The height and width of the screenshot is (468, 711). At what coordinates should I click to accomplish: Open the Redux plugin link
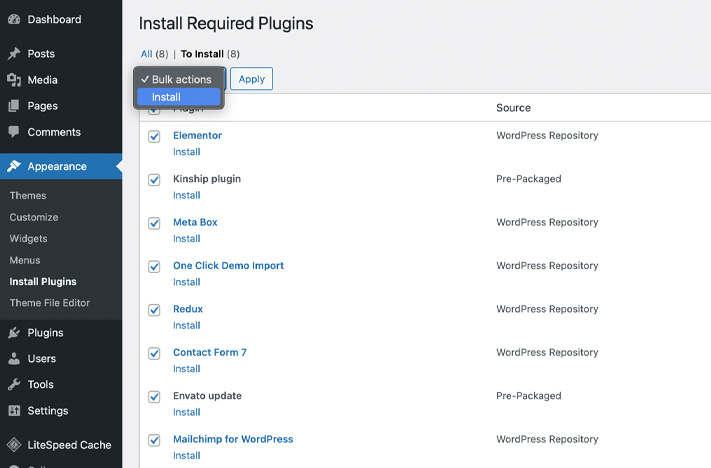click(x=188, y=309)
